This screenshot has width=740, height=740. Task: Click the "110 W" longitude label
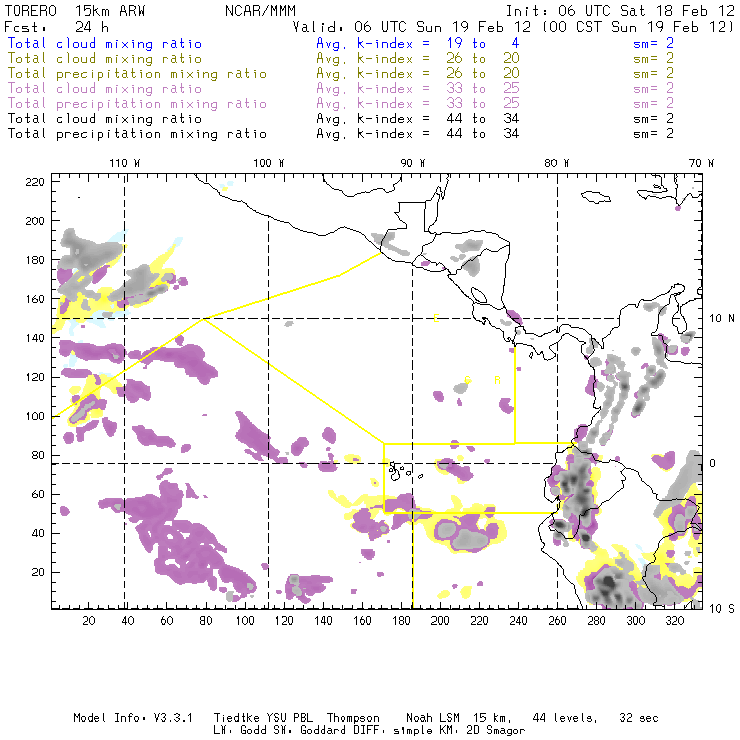(125, 163)
